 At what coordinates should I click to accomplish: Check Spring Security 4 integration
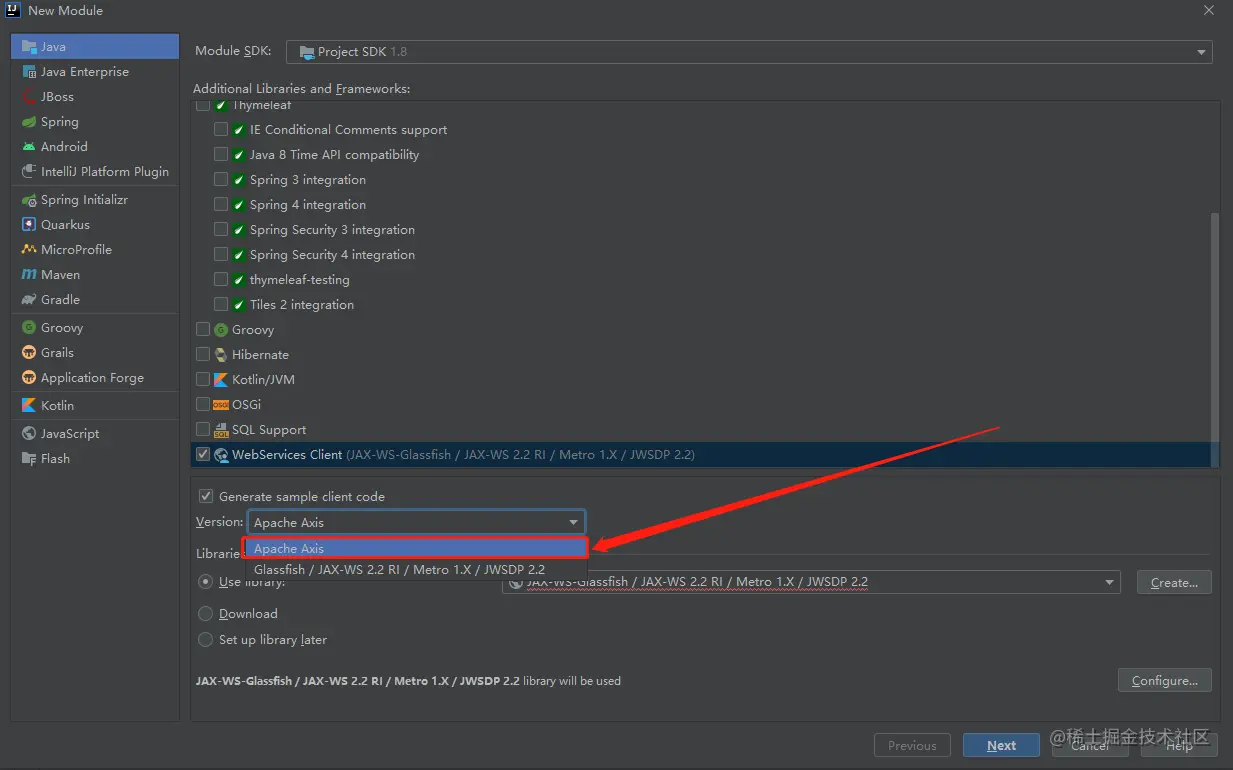221,255
